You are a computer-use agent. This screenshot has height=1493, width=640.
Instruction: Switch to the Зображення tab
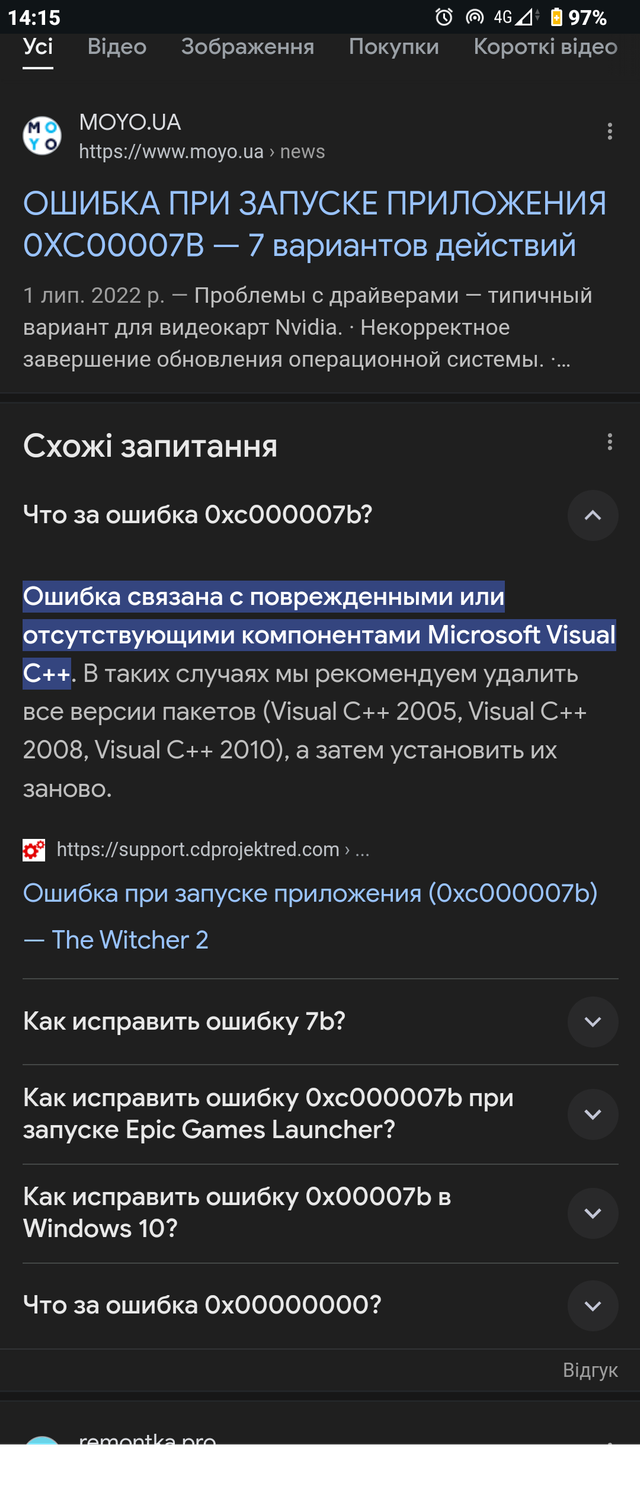coord(248,46)
